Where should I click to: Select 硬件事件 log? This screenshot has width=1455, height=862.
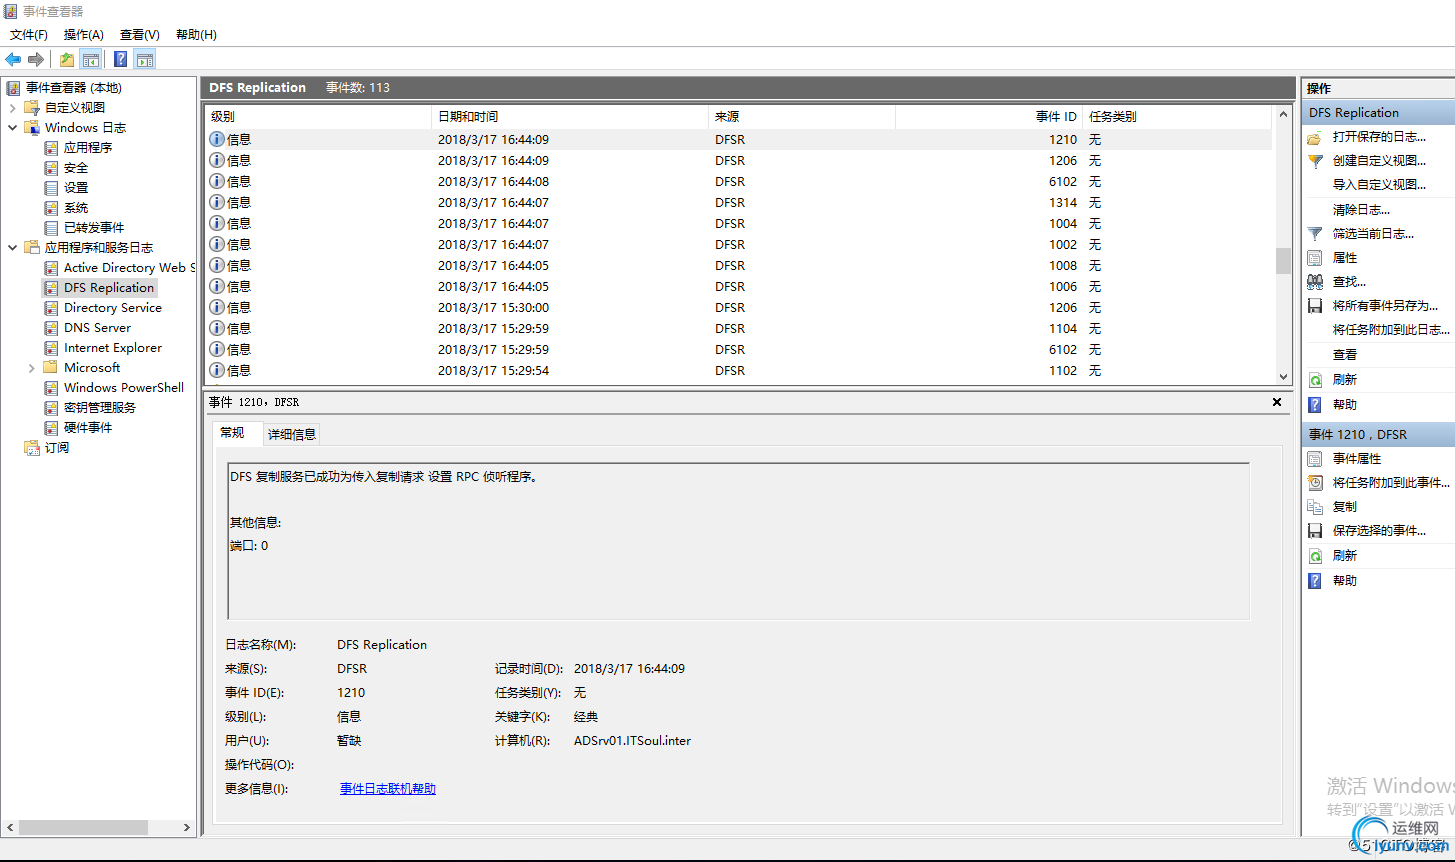[88, 428]
